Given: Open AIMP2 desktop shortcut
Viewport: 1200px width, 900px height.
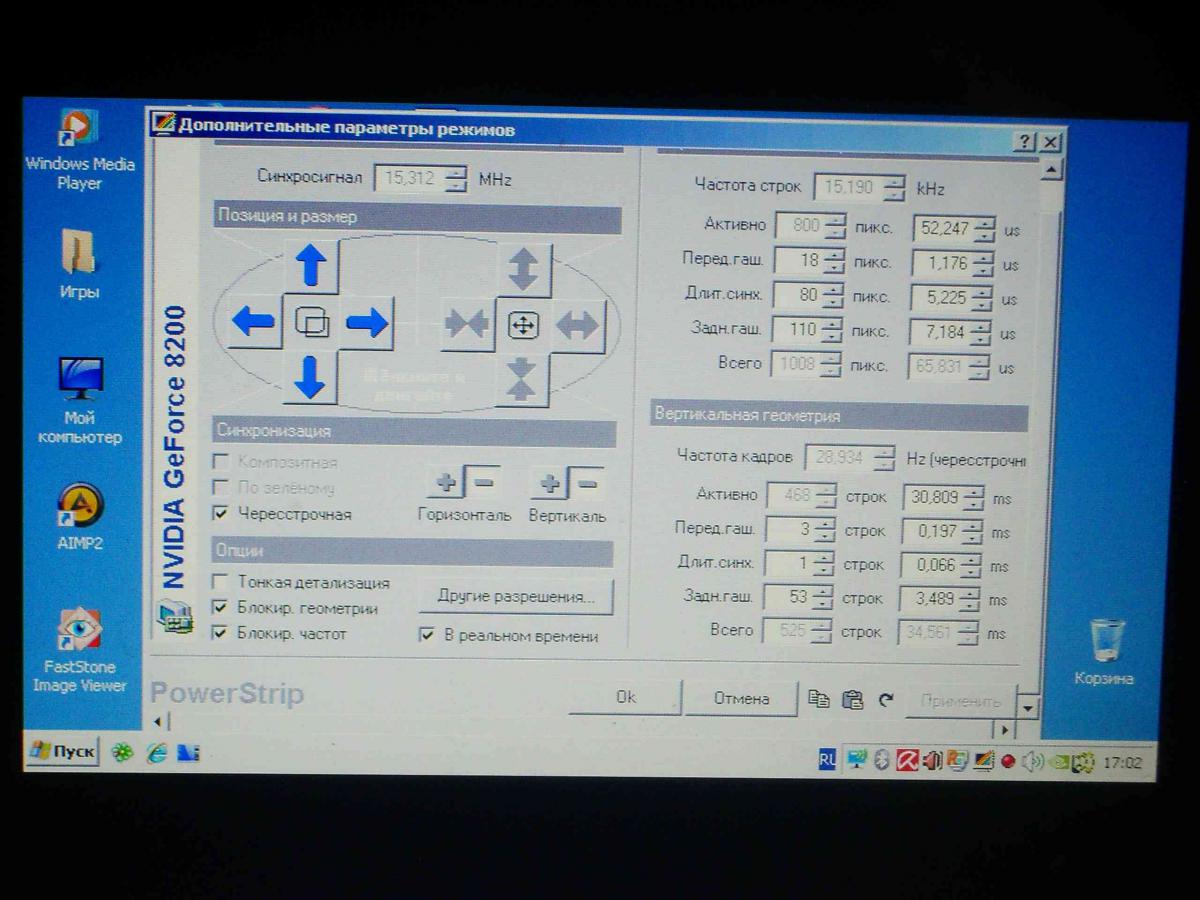Looking at the screenshot, I should point(80,507).
